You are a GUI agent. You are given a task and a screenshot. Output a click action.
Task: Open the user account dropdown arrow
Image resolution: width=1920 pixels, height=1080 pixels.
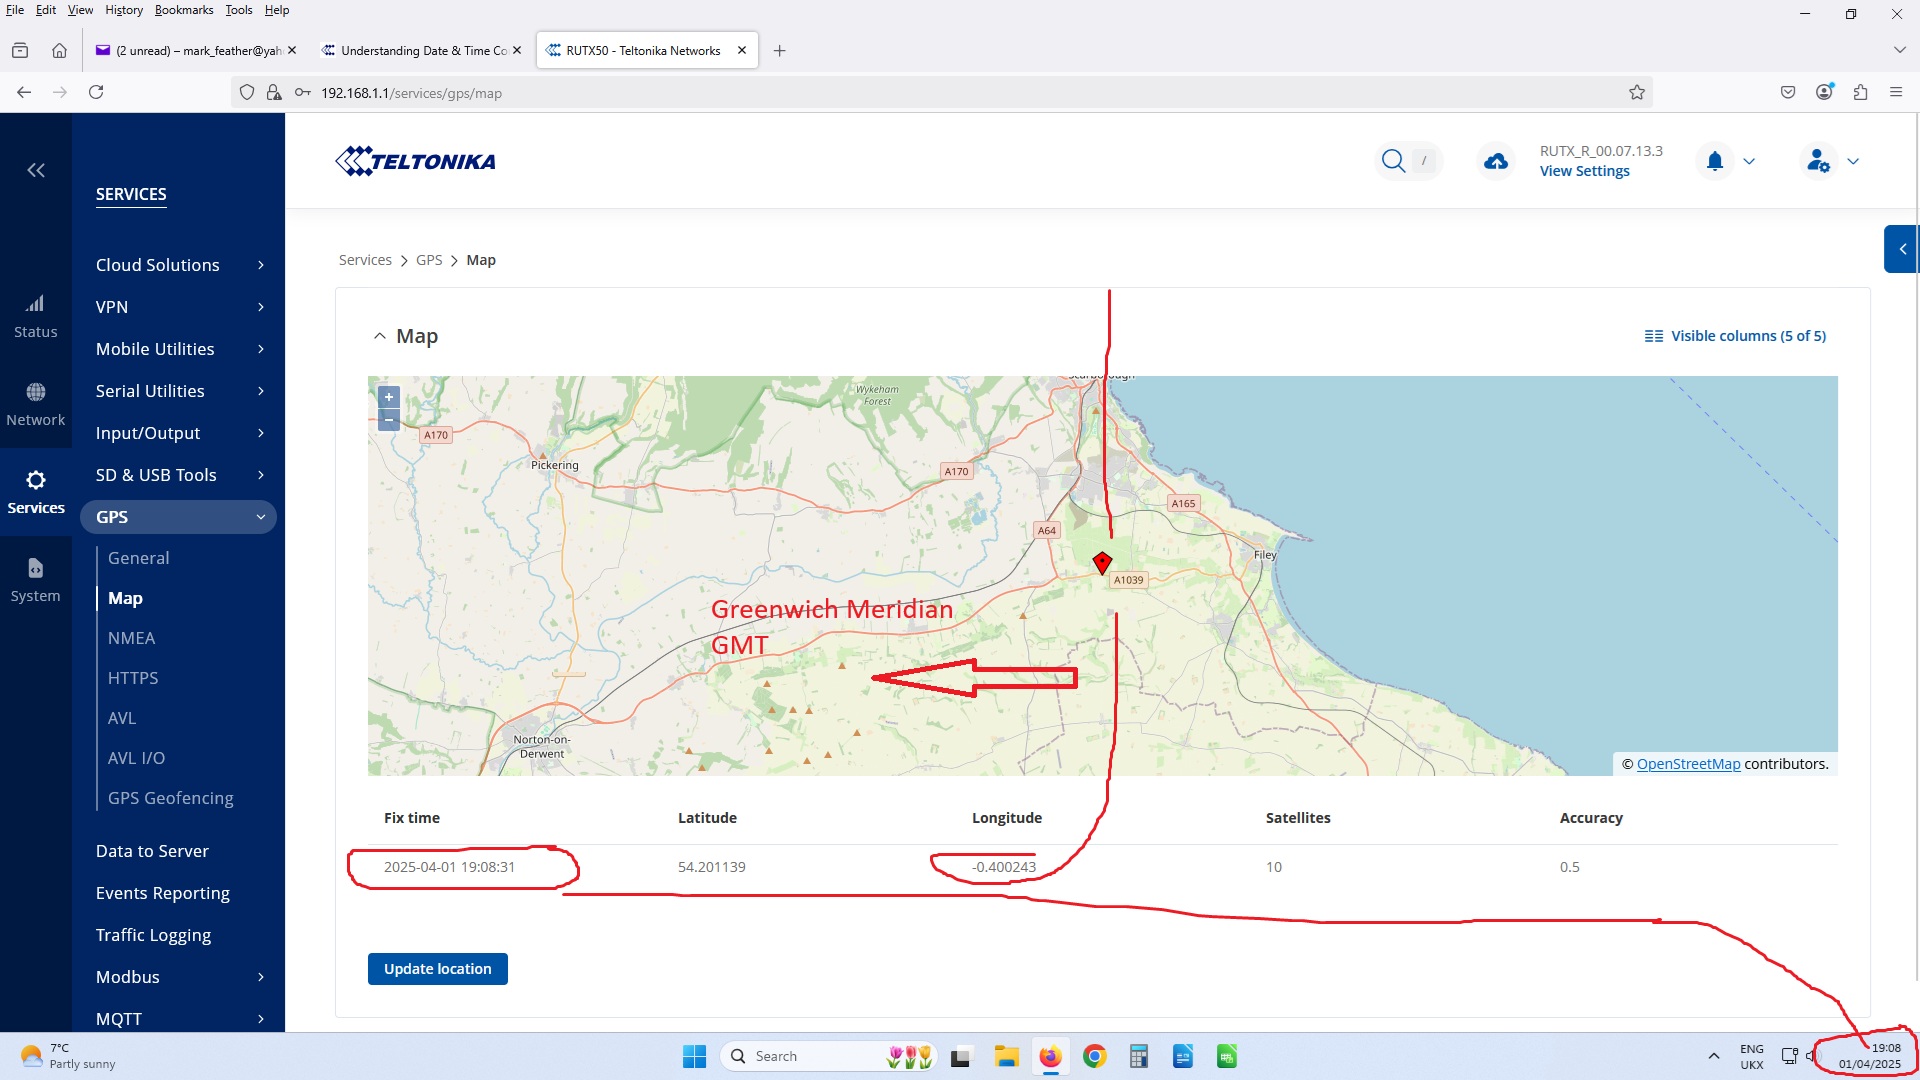click(x=1853, y=161)
